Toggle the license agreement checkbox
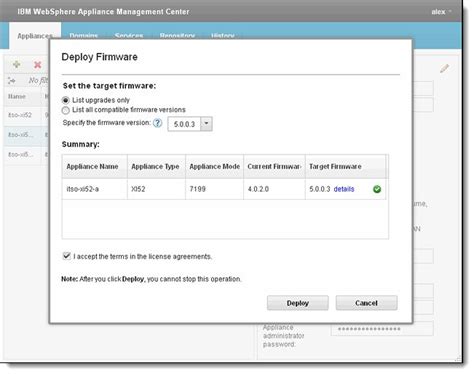The width and height of the screenshot is (474, 374). [x=67, y=256]
